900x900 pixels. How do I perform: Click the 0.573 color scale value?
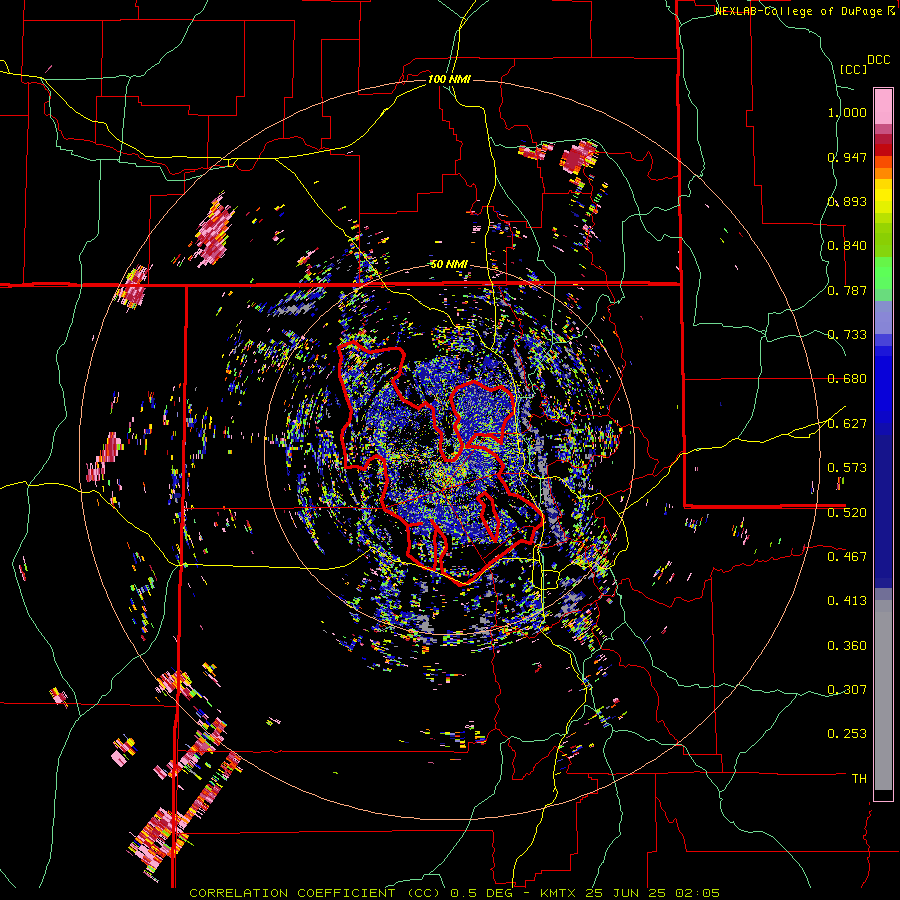(847, 468)
